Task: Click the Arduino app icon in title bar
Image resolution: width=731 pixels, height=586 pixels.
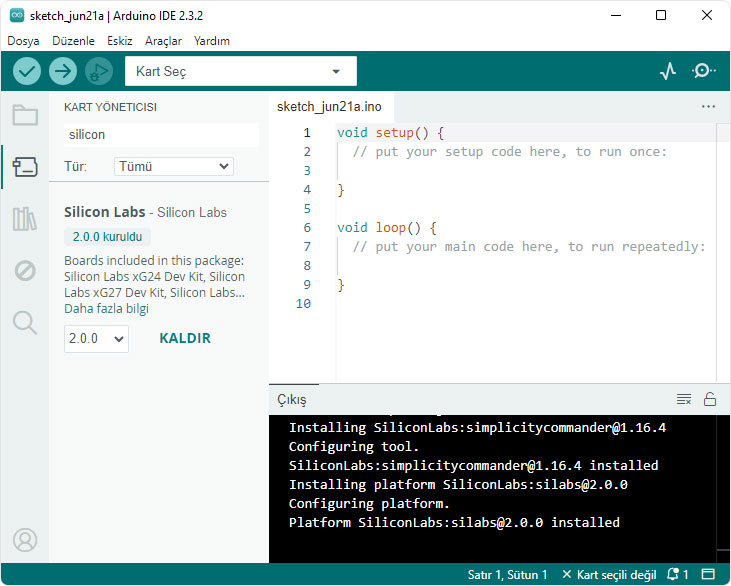Action: (x=17, y=15)
